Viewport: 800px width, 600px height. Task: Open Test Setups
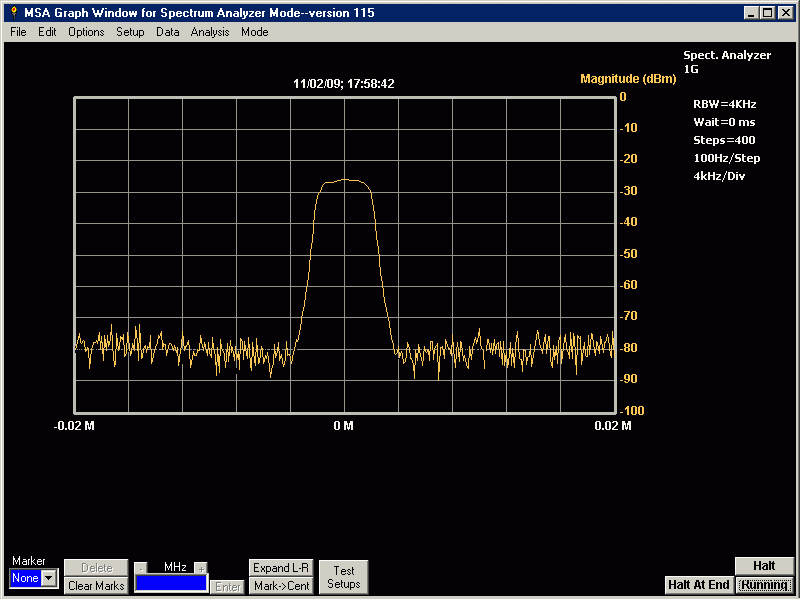pyautogui.click(x=343, y=577)
